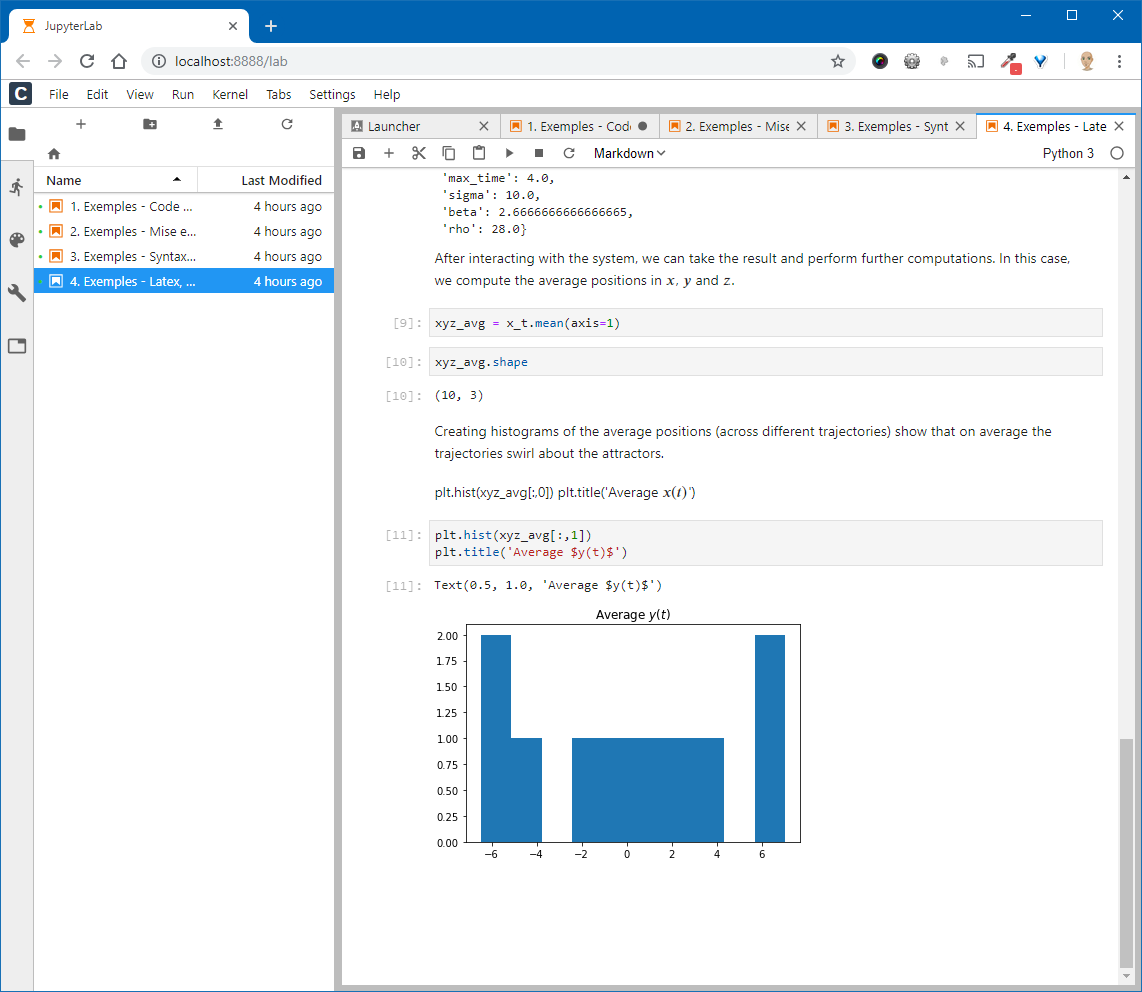Open the Running Terminals and Kernels sidebar icon

coord(17,187)
